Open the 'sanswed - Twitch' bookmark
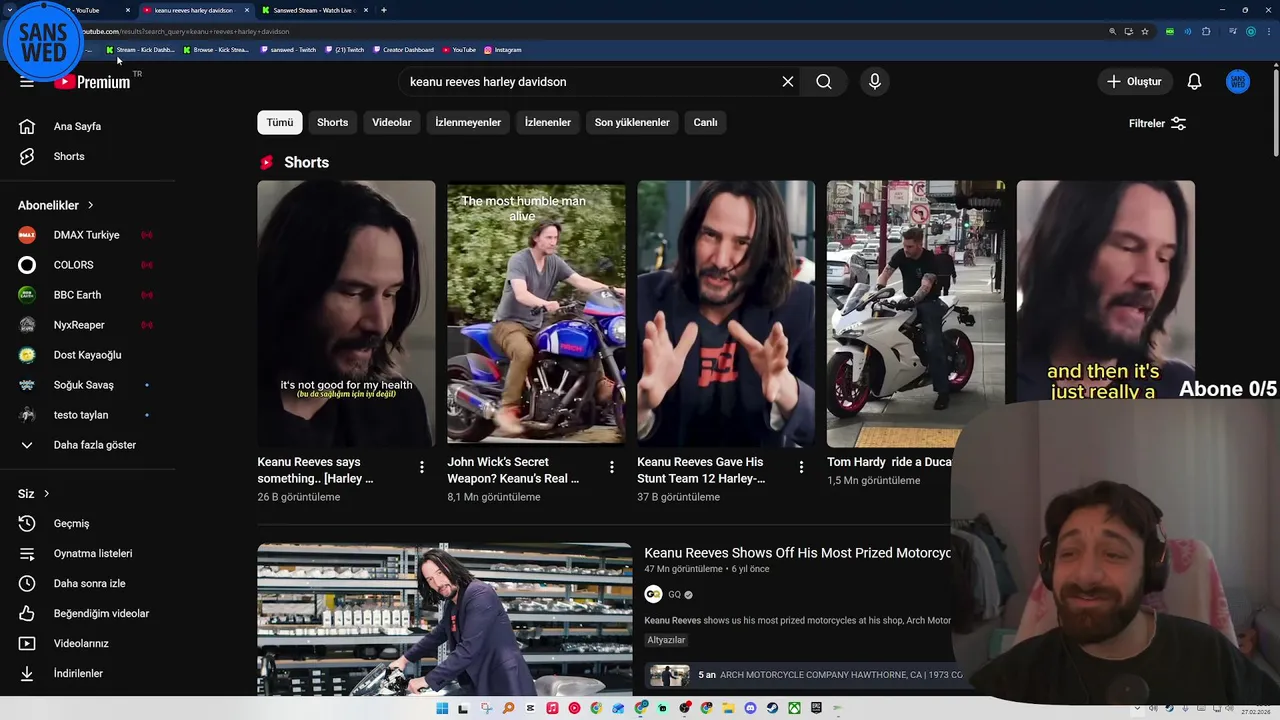1280x720 pixels. [288, 49]
